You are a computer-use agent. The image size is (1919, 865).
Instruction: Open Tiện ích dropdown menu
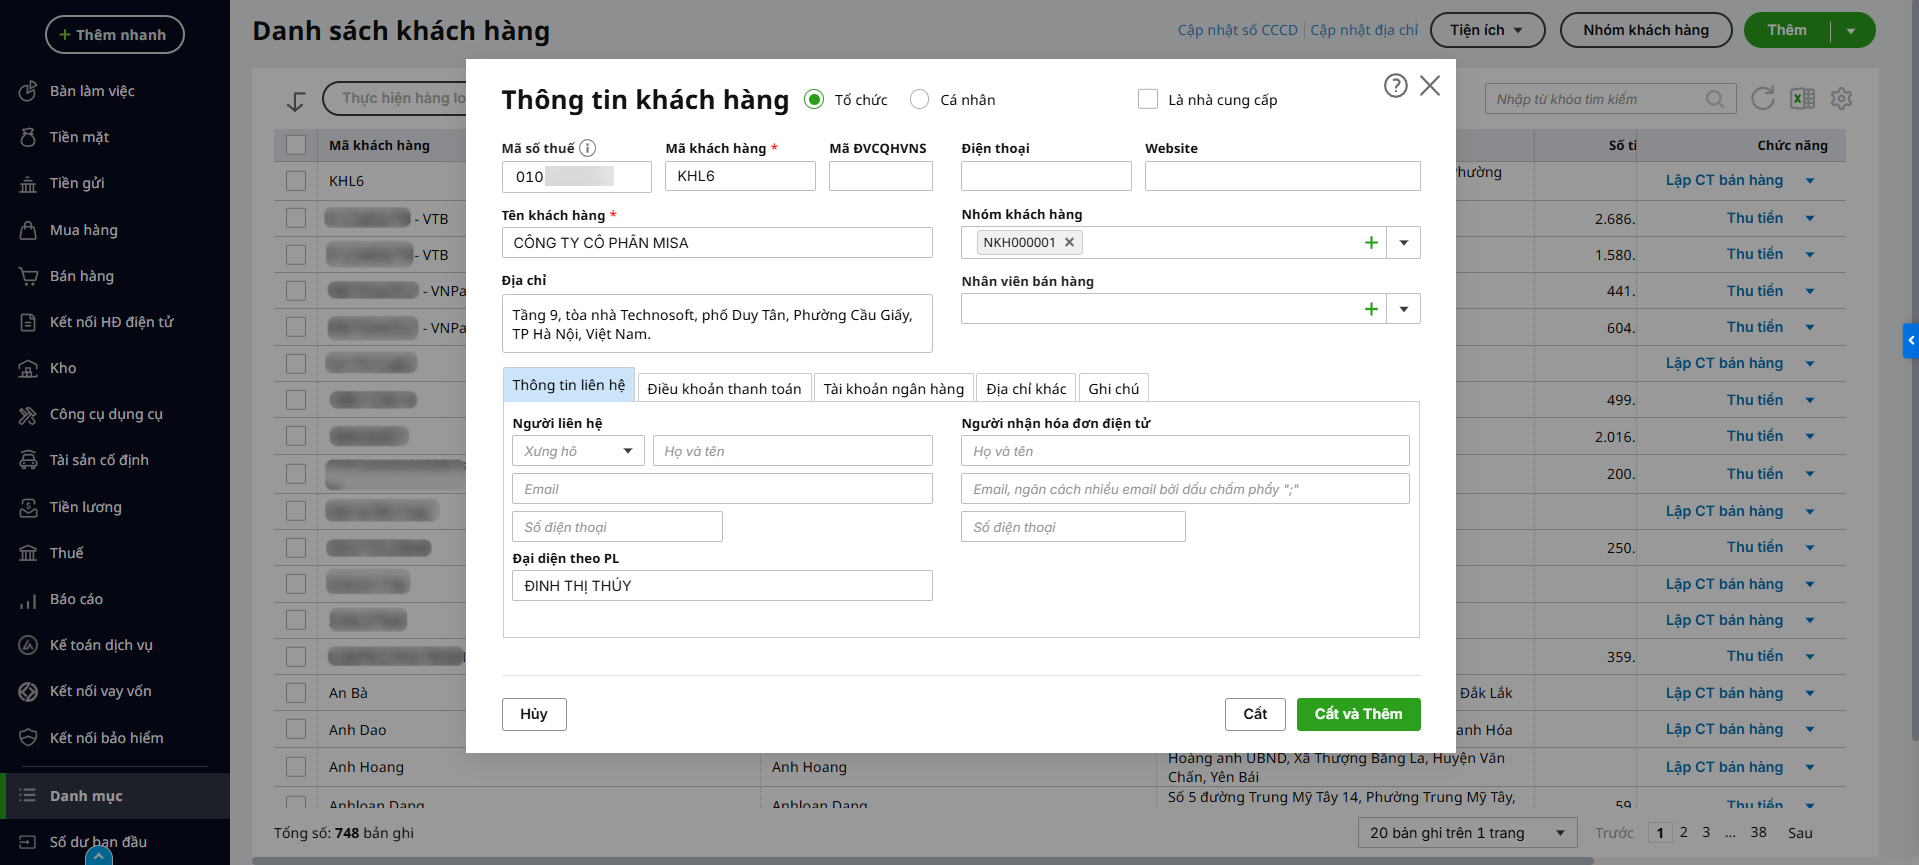pos(1487,30)
